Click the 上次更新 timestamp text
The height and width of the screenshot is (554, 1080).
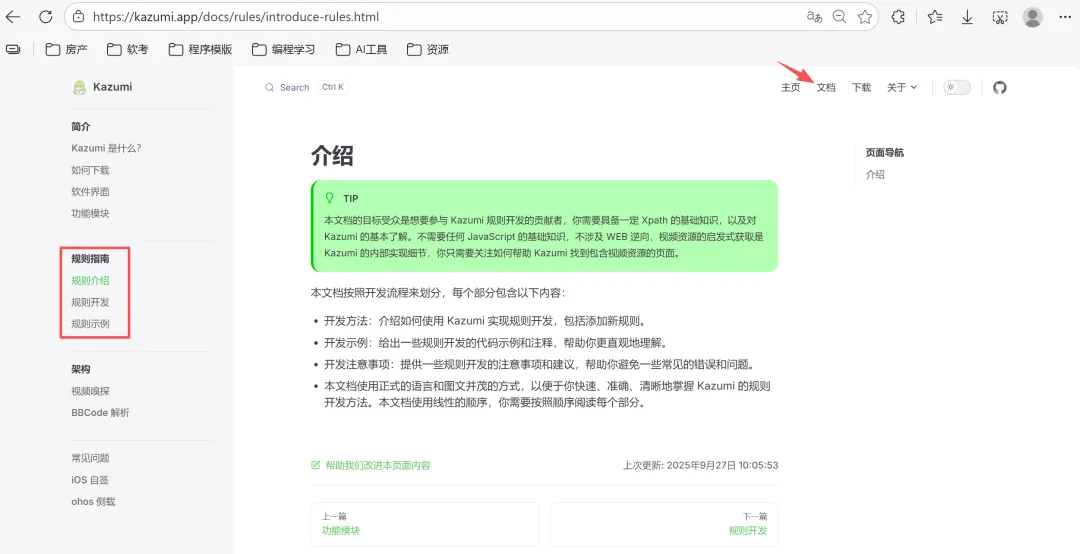pyautogui.click(x=700, y=465)
